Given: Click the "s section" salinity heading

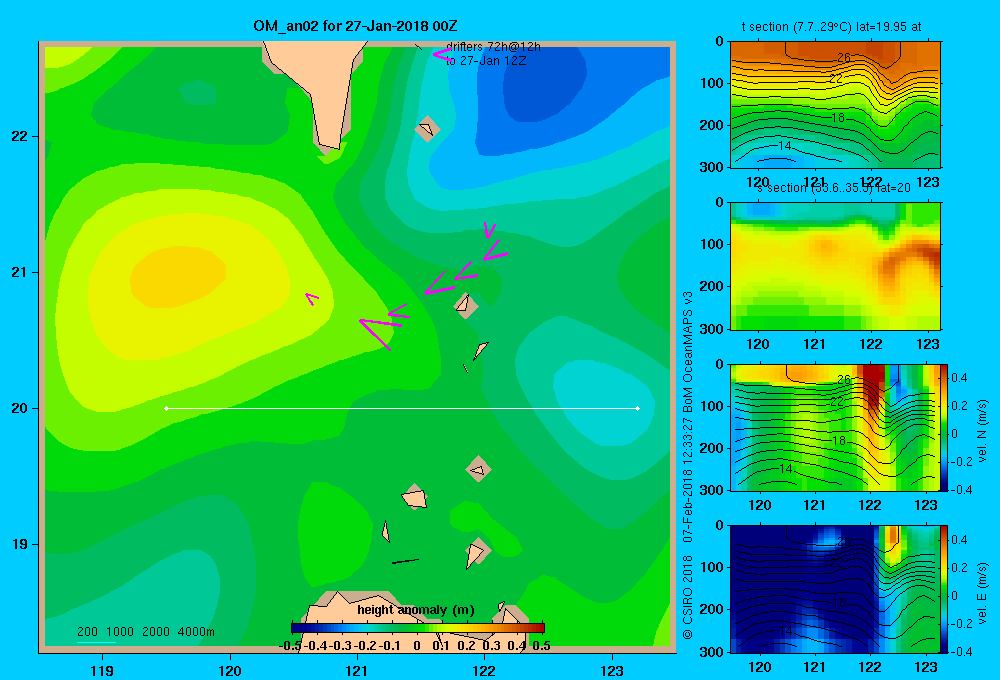Looking at the screenshot, I should pyautogui.click(x=833, y=188).
